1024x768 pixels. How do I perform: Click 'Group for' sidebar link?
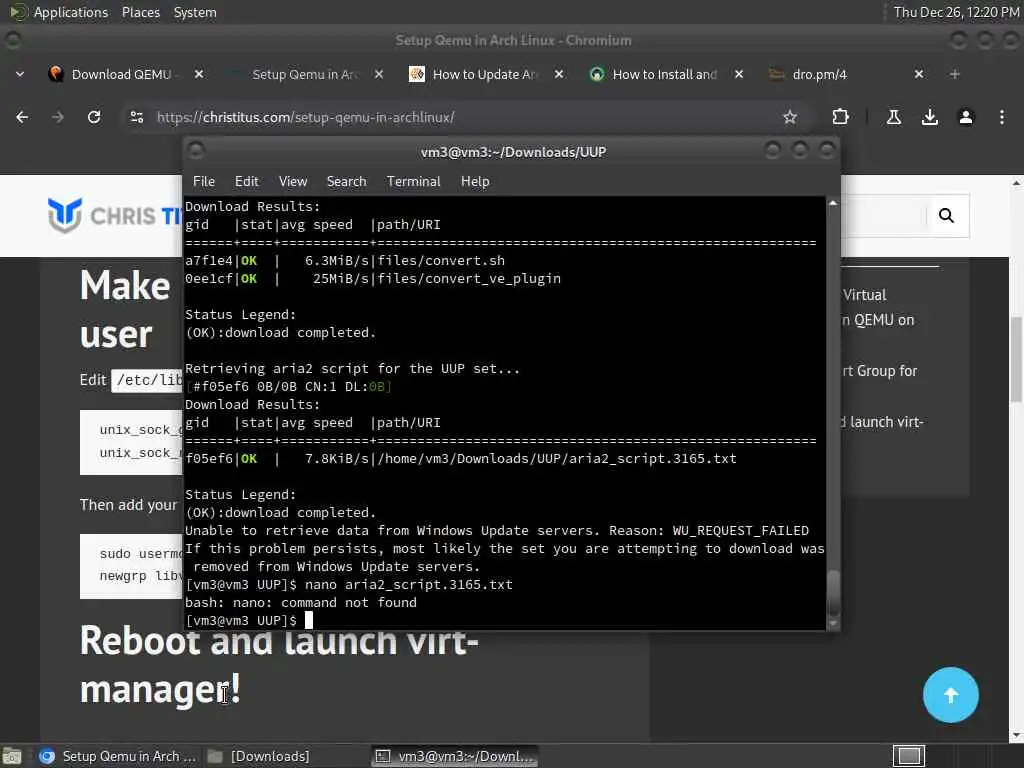[879, 371]
